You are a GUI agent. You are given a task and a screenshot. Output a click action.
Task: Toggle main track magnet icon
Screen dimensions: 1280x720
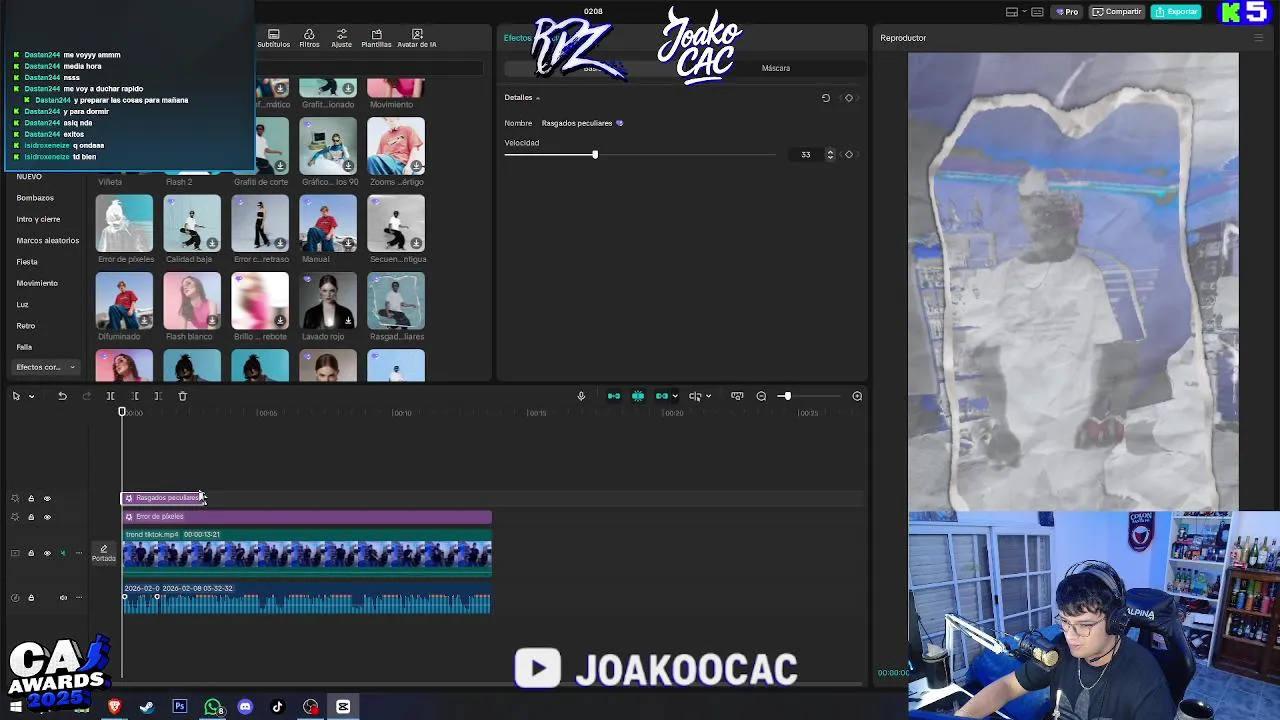614,396
